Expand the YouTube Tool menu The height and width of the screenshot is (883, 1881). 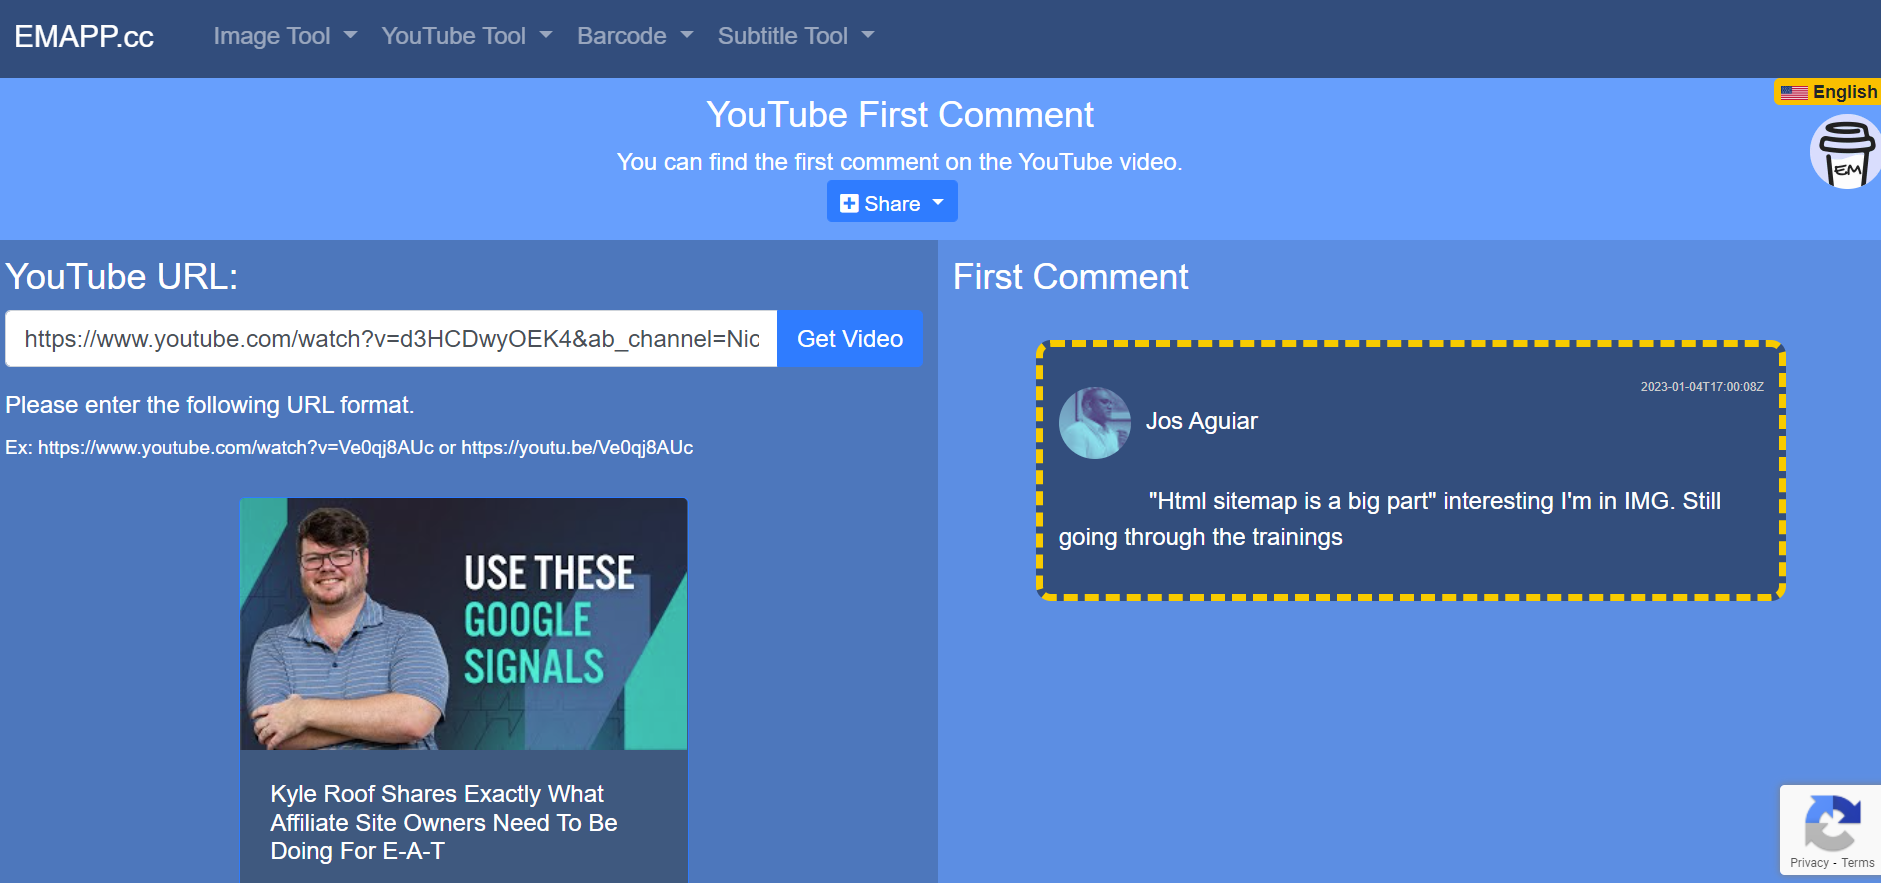[466, 36]
